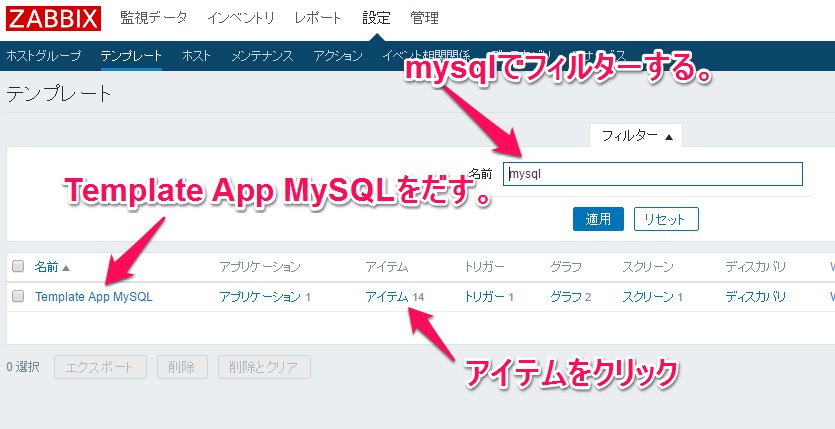
Task: Switch to the ホストグループ tab
Action: [45, 55]
